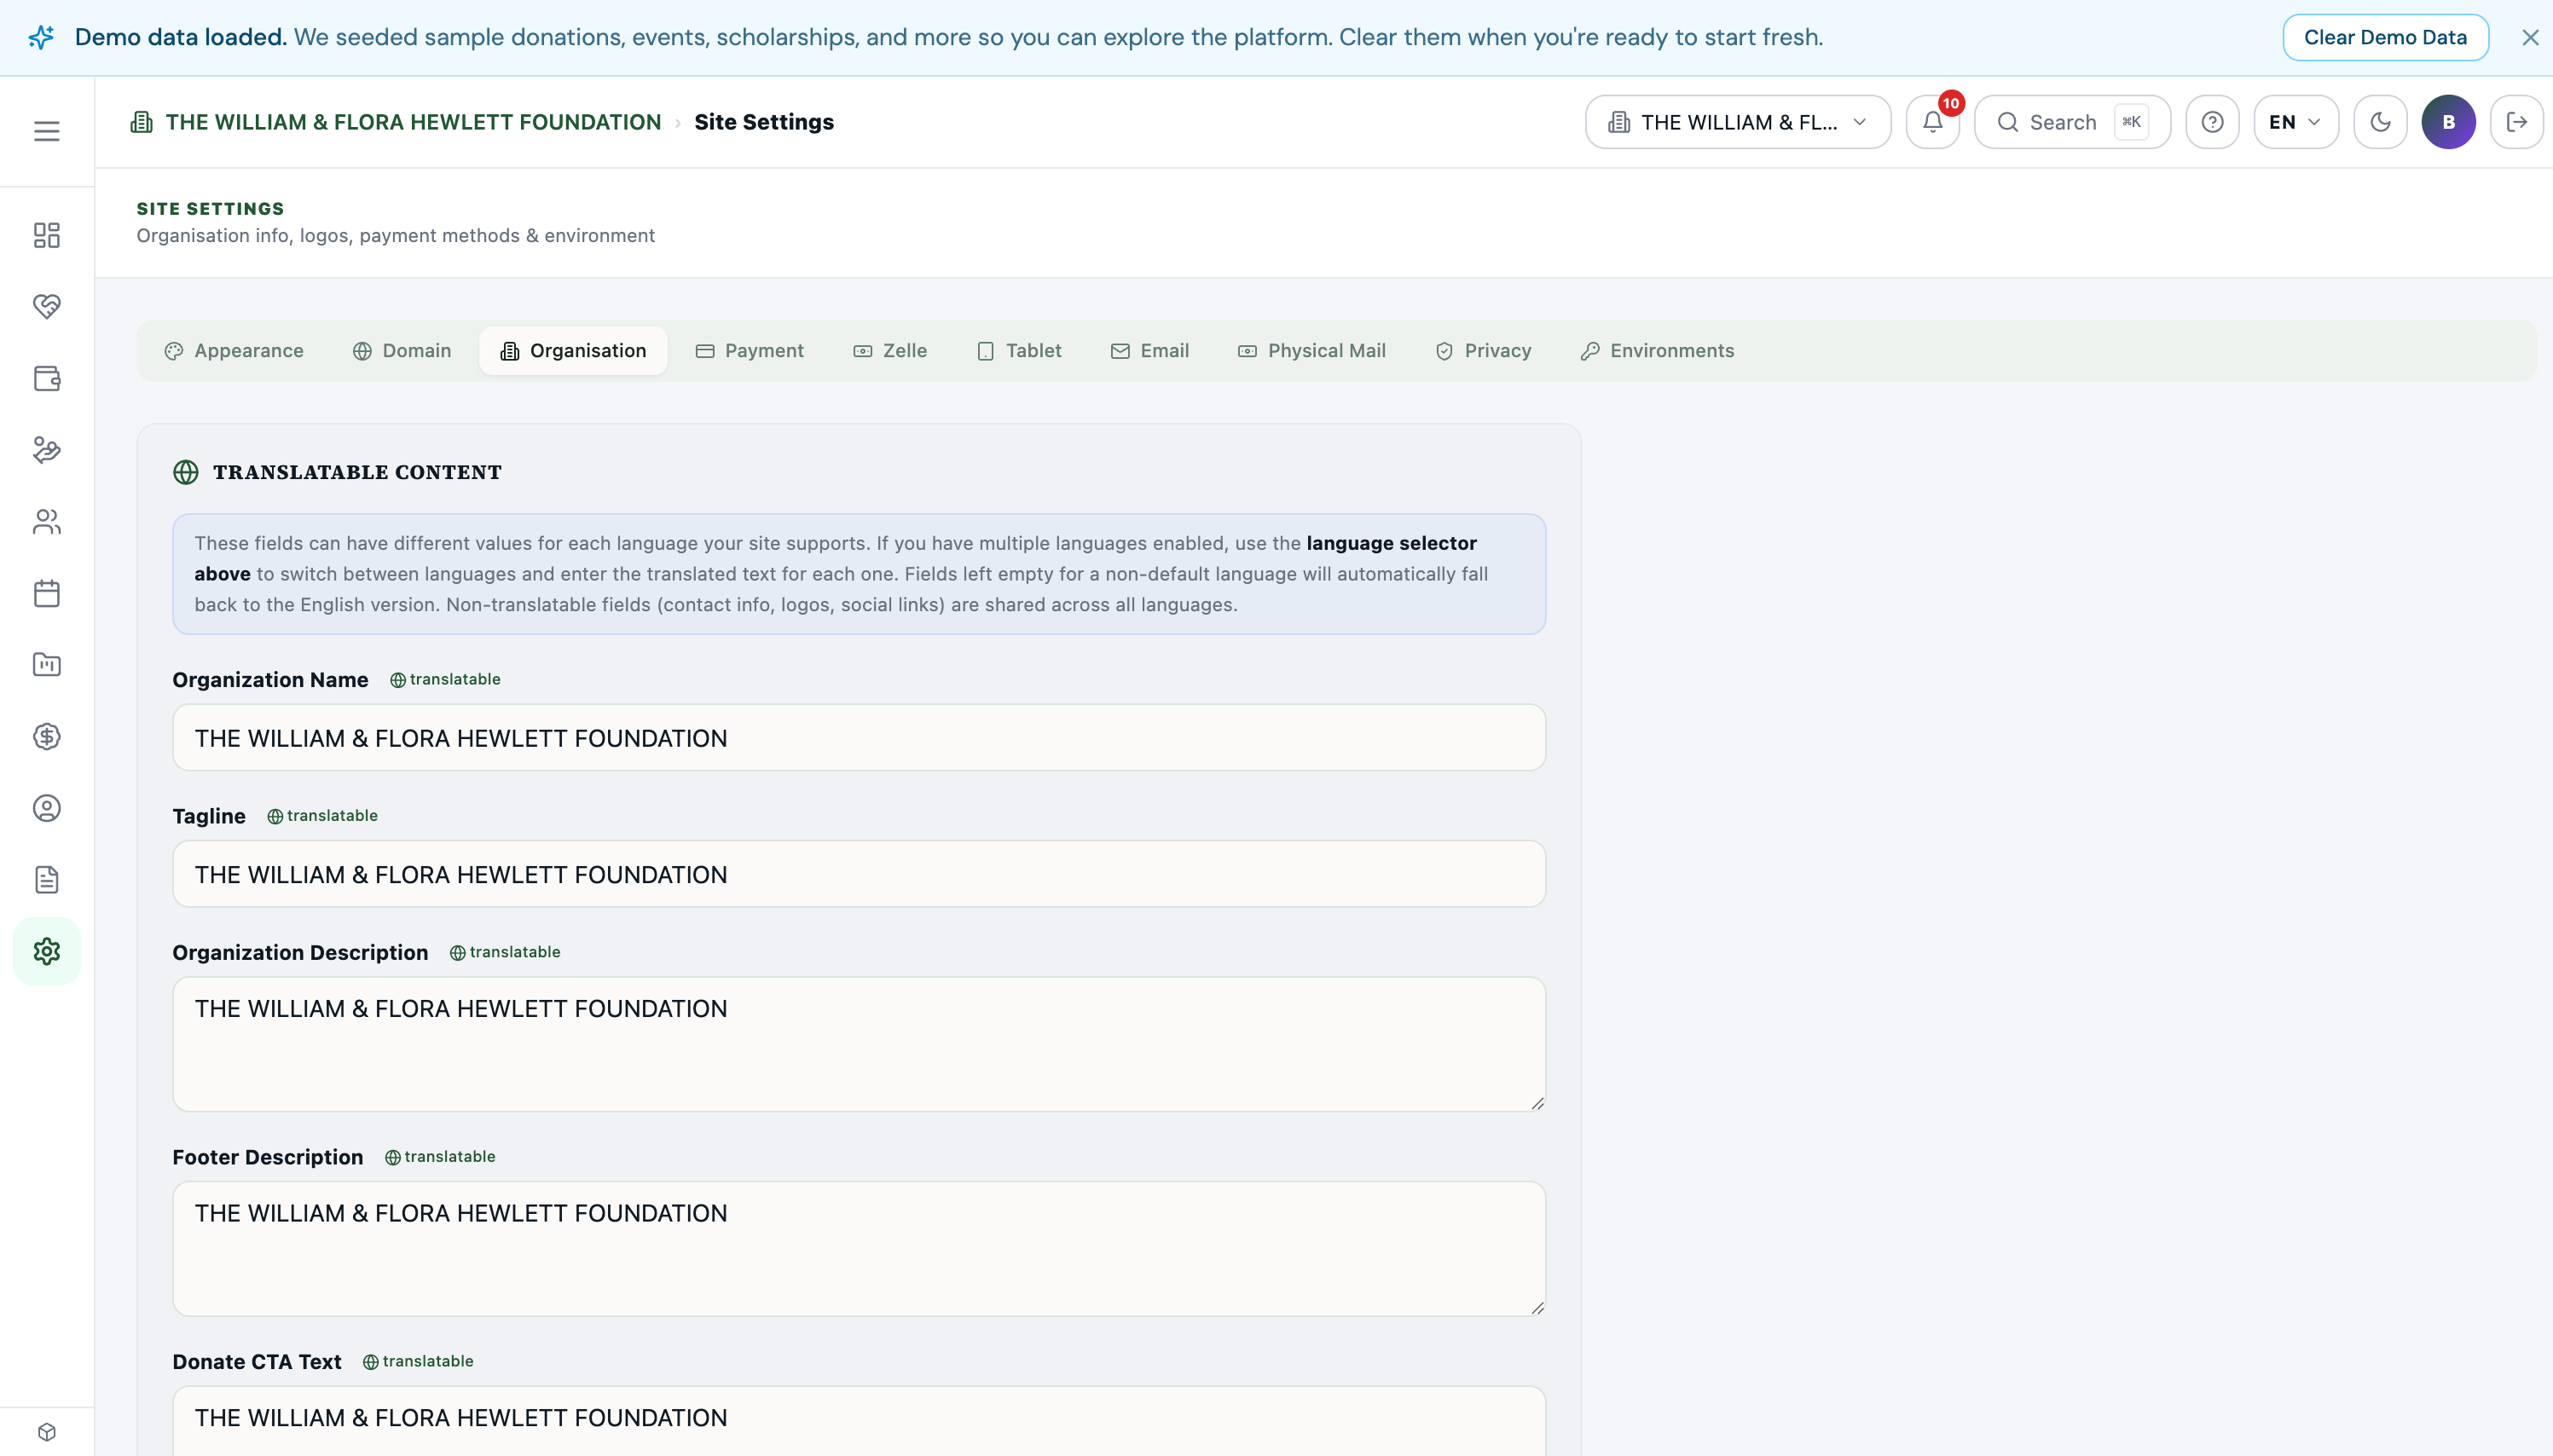Grab Footer Description resize handle
This screenshot has width=2553, height=1456.
point(1537,1308)
